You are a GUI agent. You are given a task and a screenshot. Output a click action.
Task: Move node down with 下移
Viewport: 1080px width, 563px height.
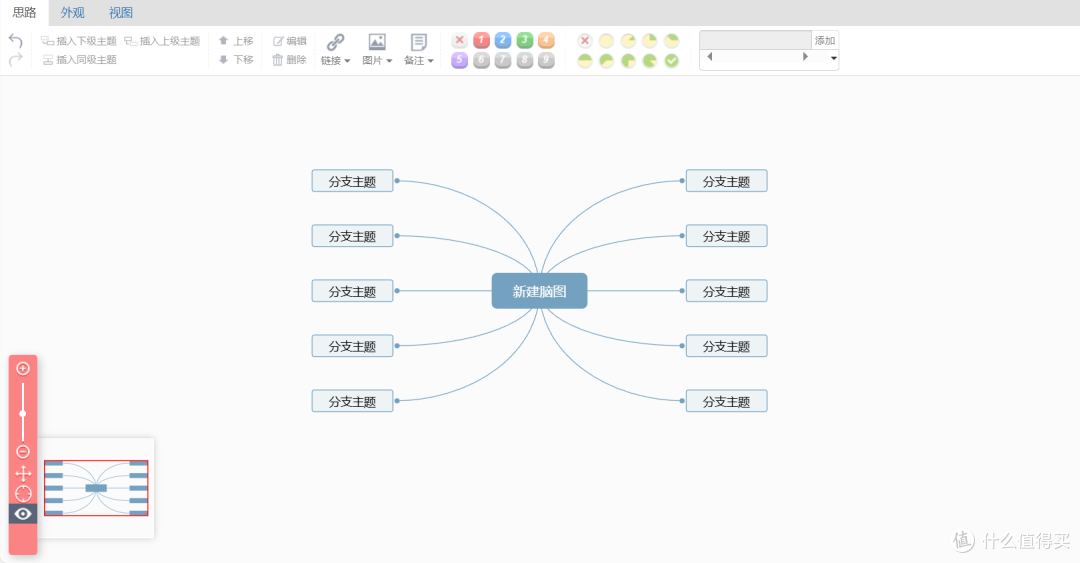pyautogui.click(x=236, y=60)
